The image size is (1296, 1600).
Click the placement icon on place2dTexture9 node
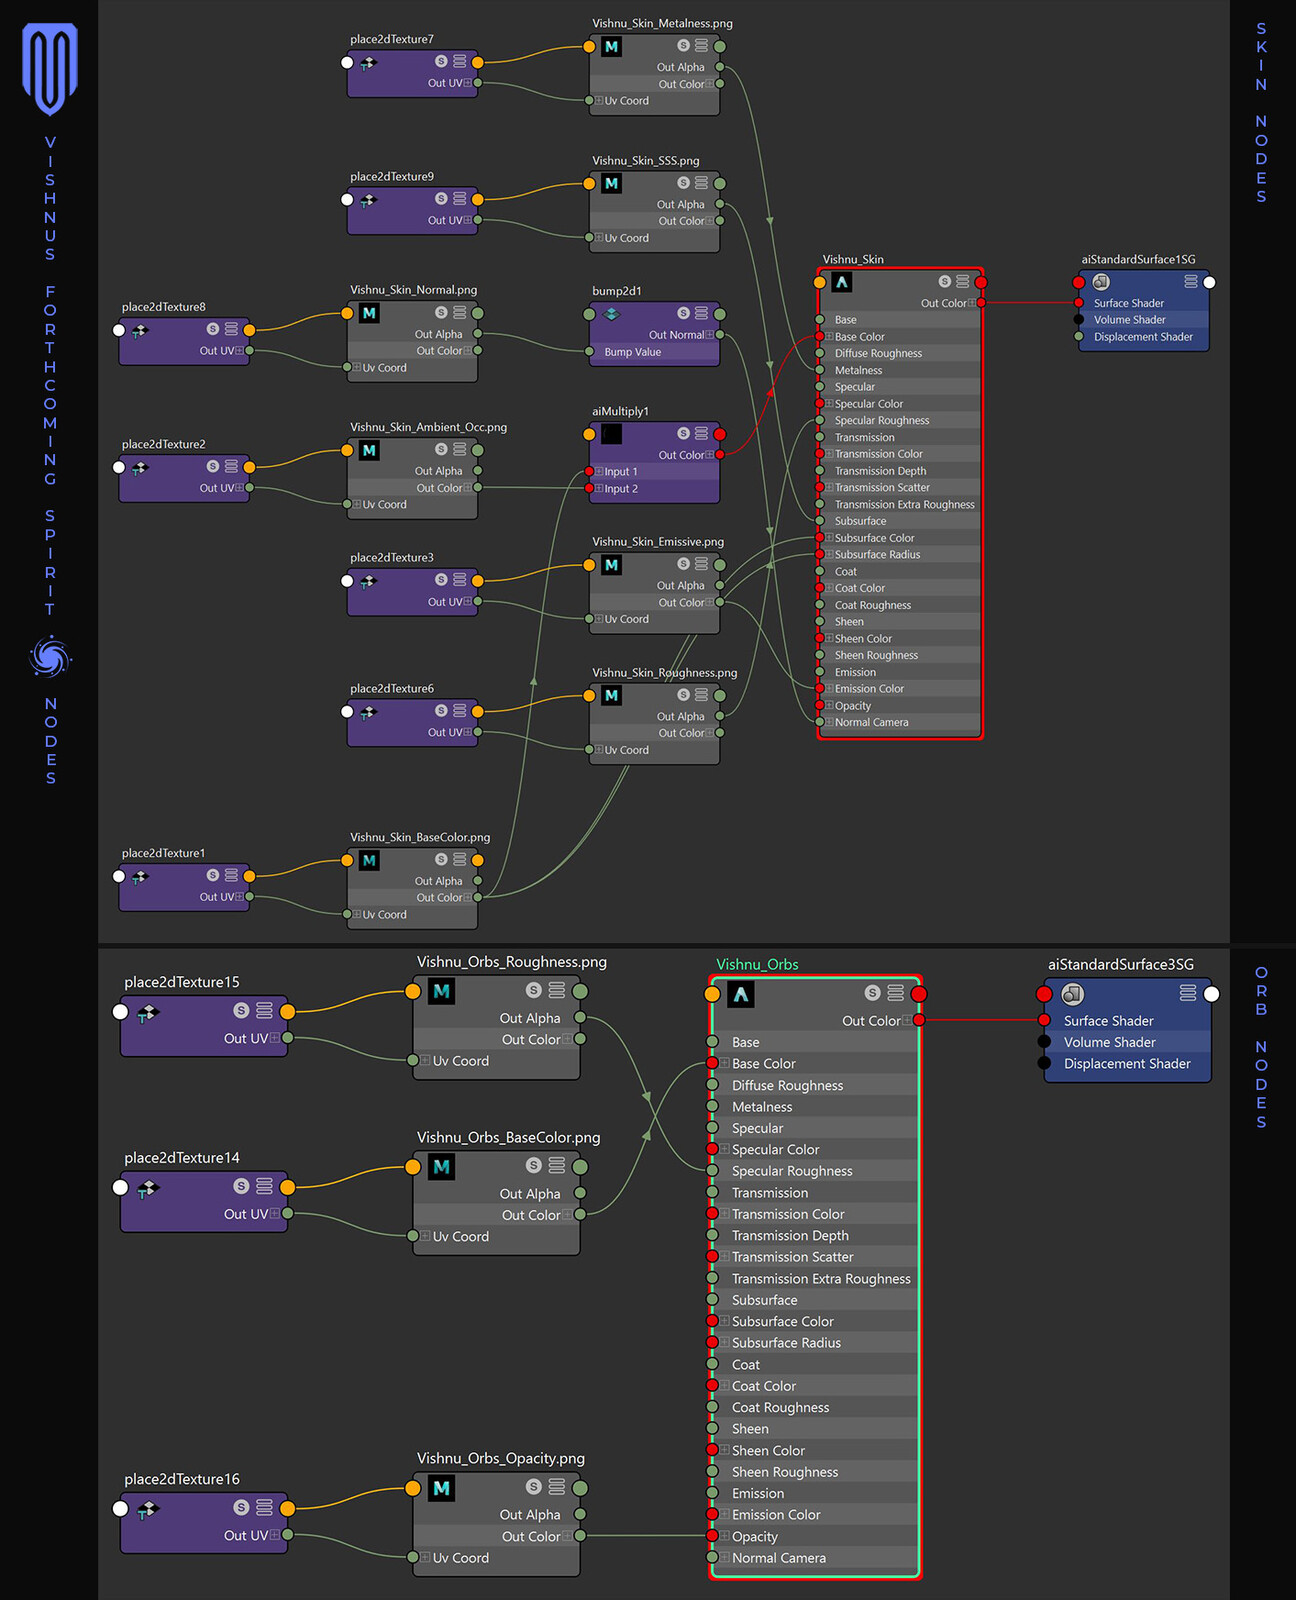coord(368,199)
